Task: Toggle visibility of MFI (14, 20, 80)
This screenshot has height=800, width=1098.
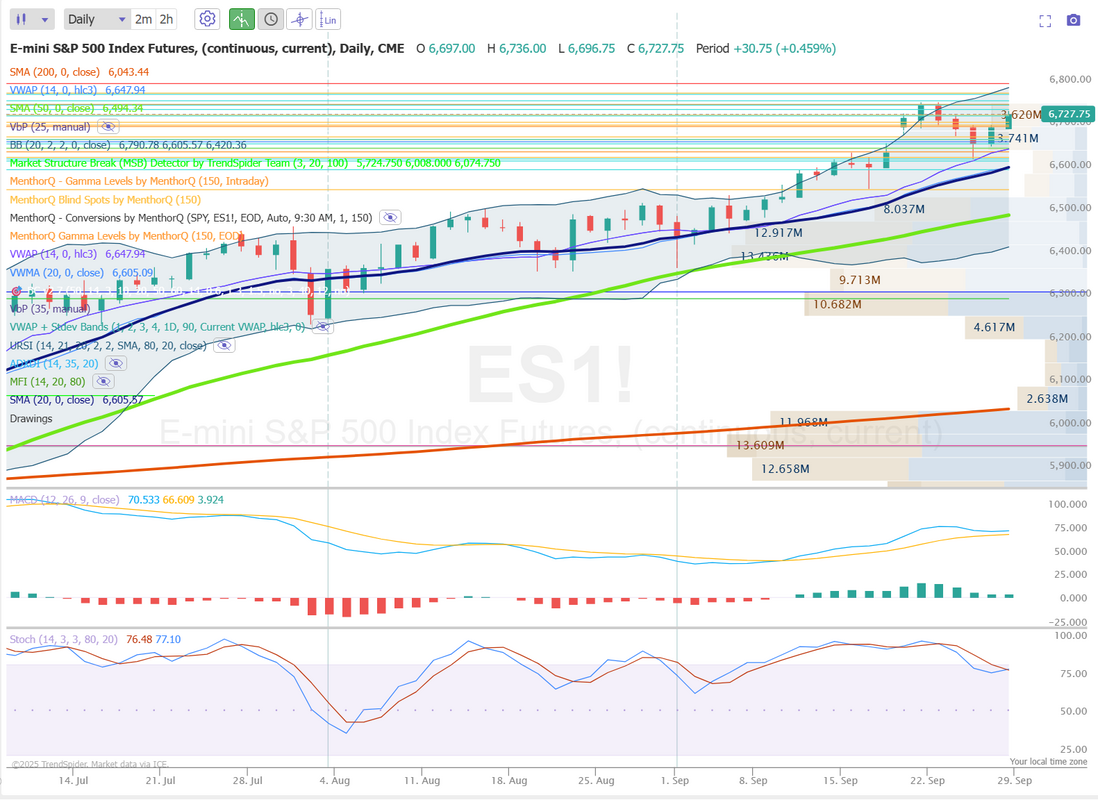Action: (103, 382)
